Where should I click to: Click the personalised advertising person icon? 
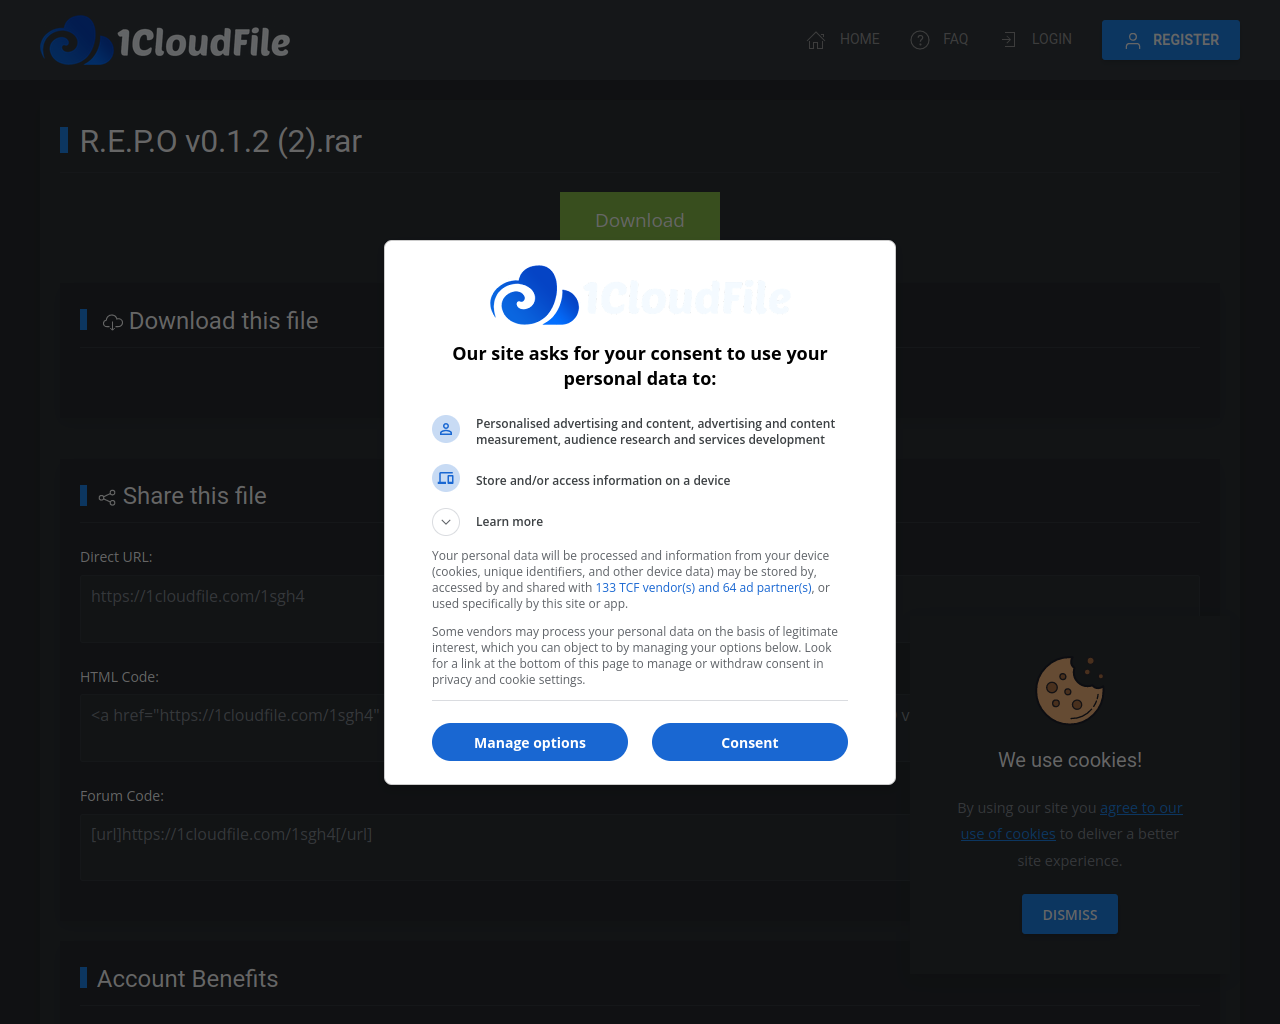446,429
